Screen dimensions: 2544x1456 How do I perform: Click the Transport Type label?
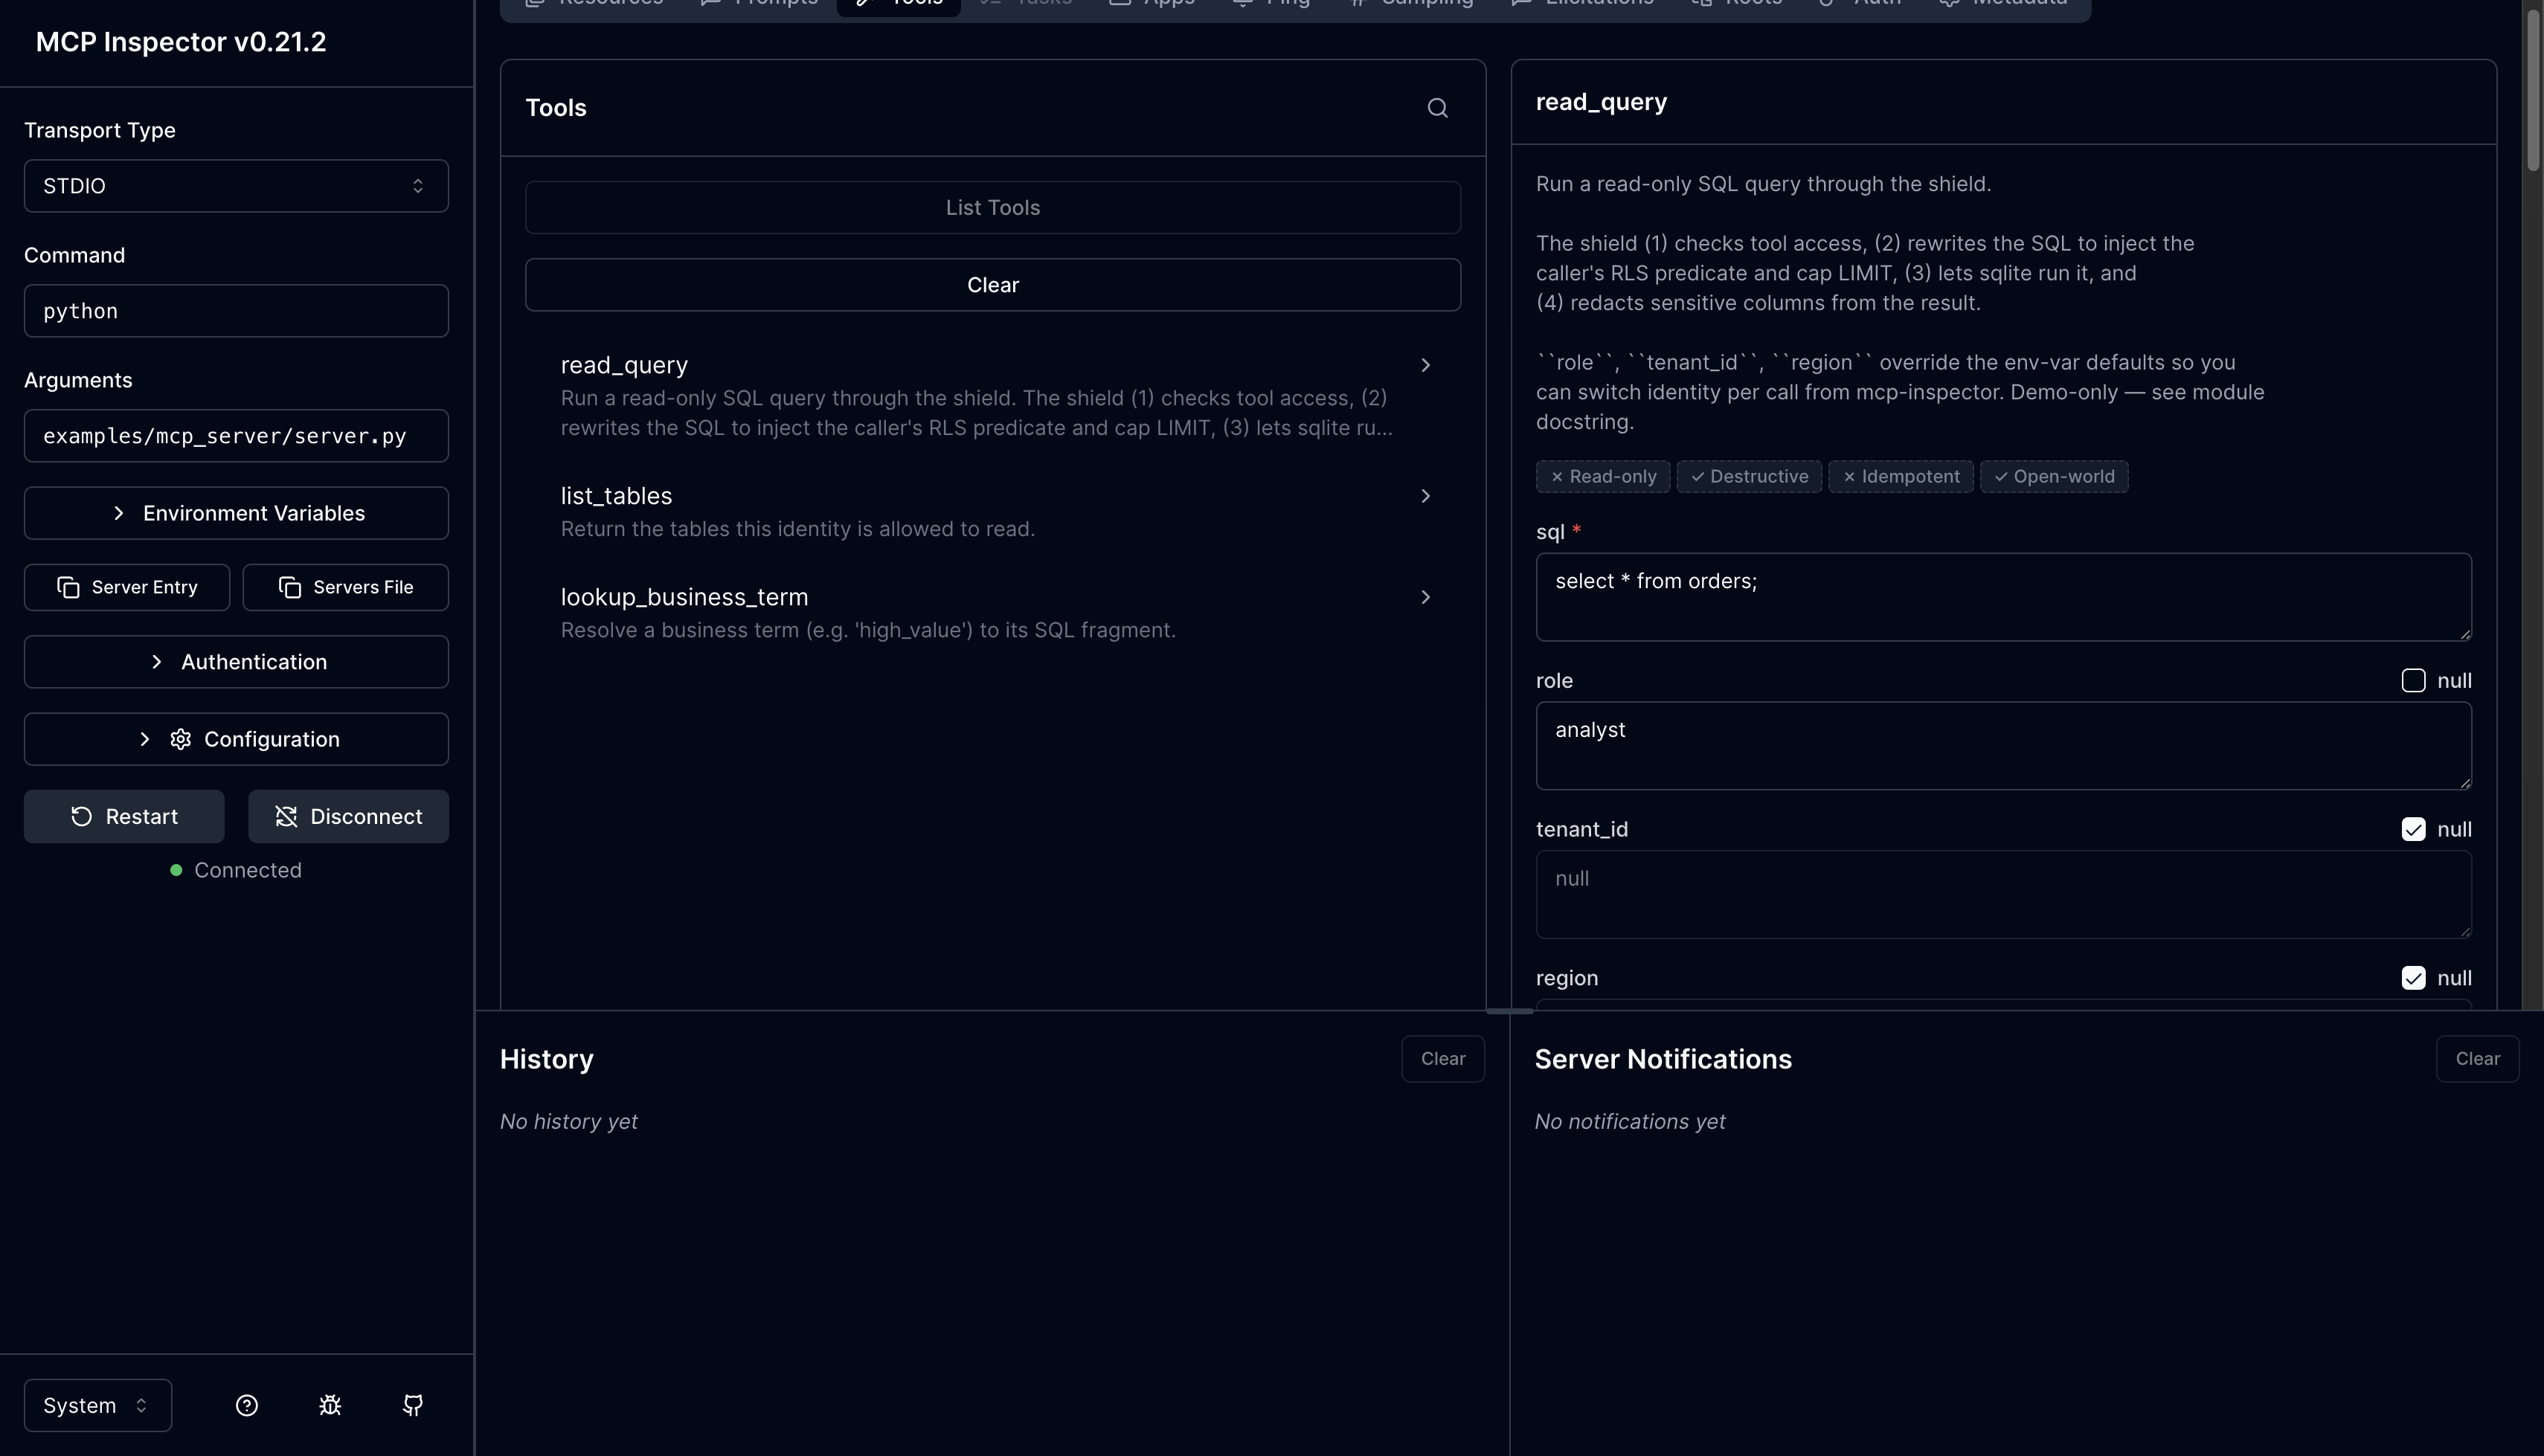click(x=100, y=130)
